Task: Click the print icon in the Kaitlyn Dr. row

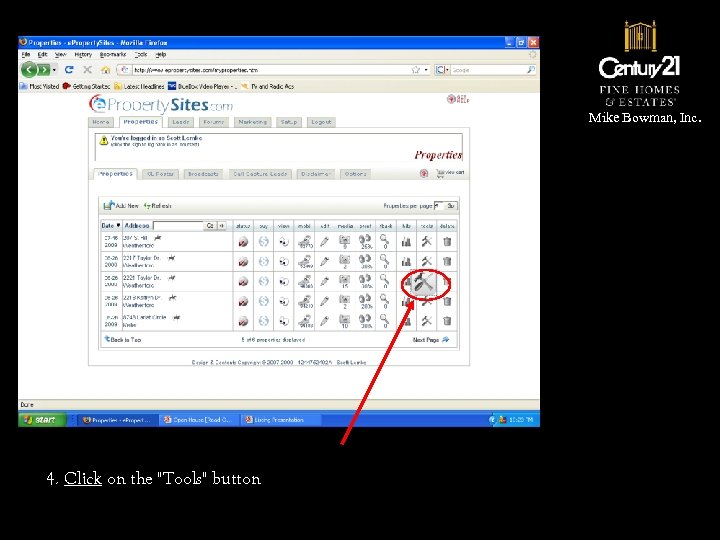Action: (x=365, y=301)
